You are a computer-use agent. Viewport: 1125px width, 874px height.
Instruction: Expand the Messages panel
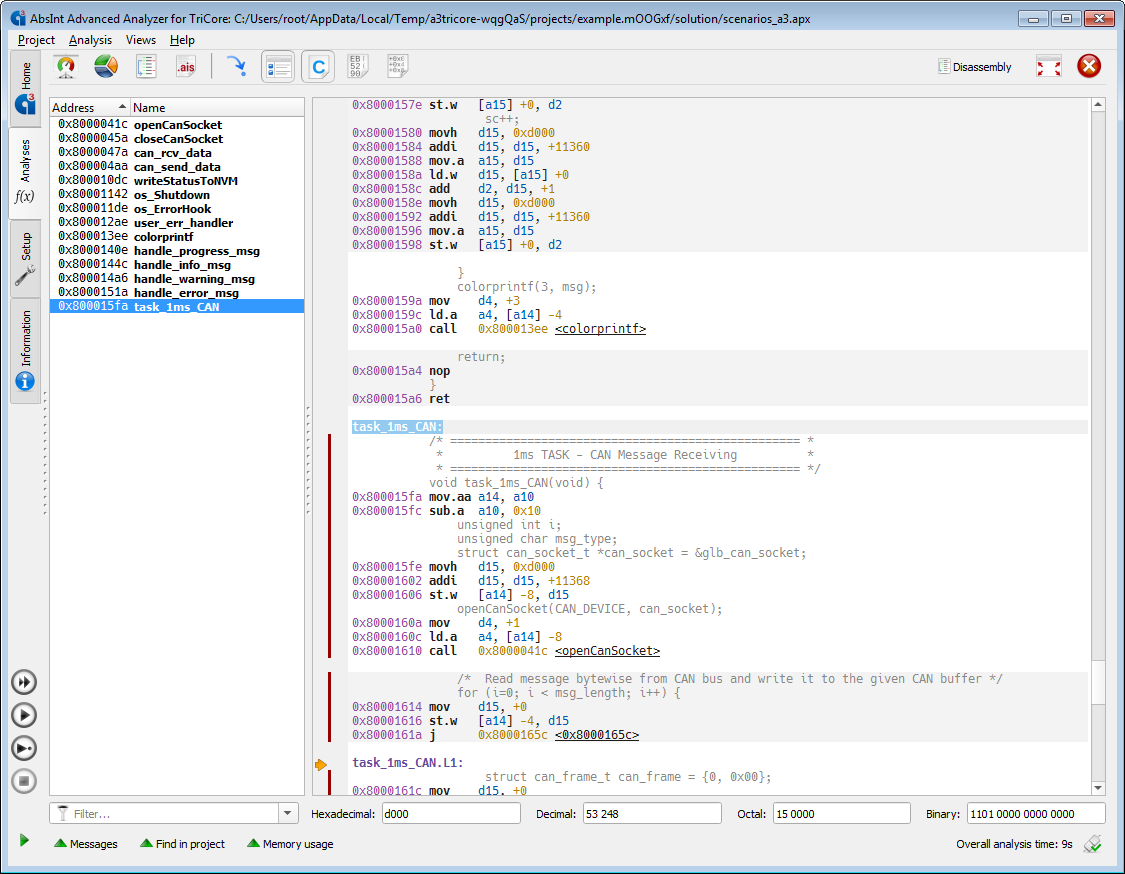(86, 844)
